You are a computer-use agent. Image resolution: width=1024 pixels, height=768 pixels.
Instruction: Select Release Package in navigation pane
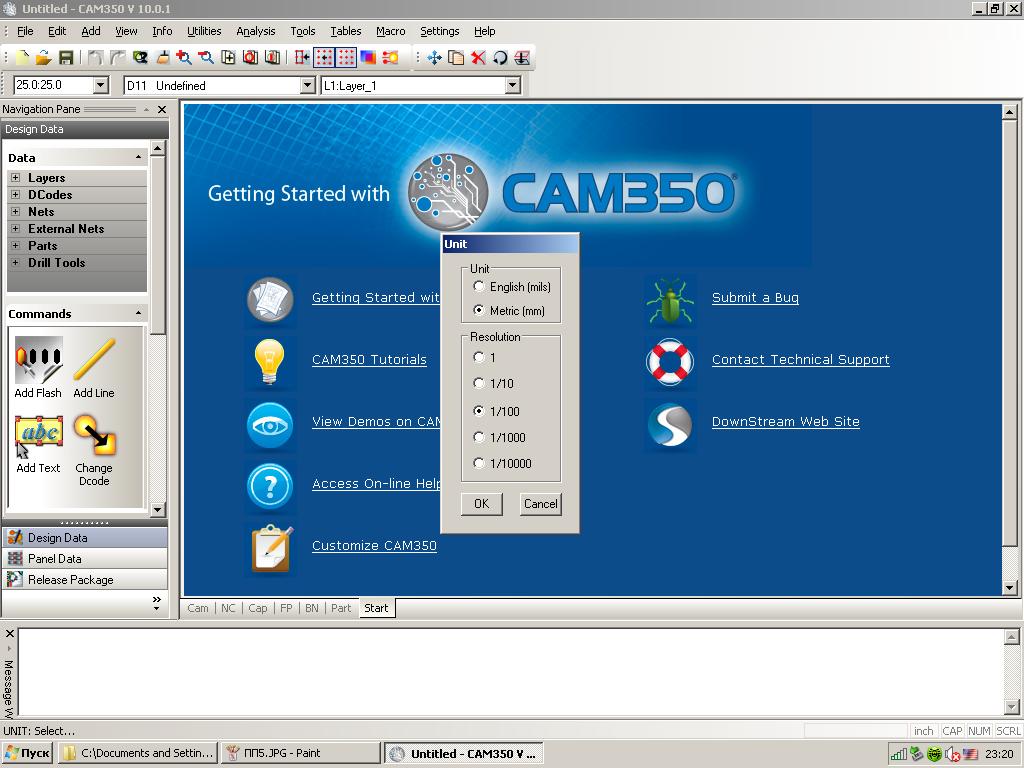pyautogui.click(x=84, y=579)
